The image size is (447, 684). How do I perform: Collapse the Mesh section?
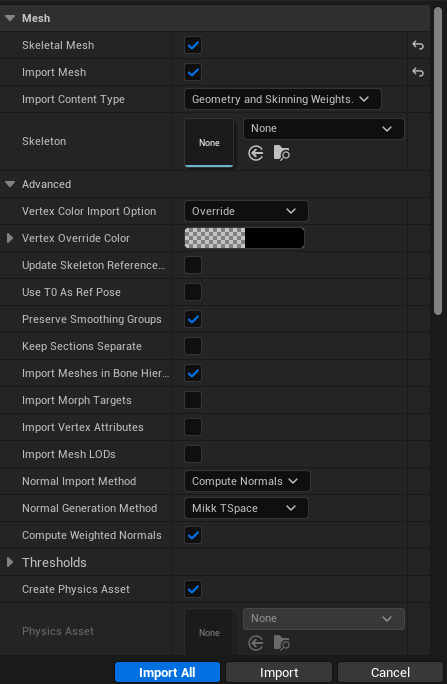coord(10,18)
